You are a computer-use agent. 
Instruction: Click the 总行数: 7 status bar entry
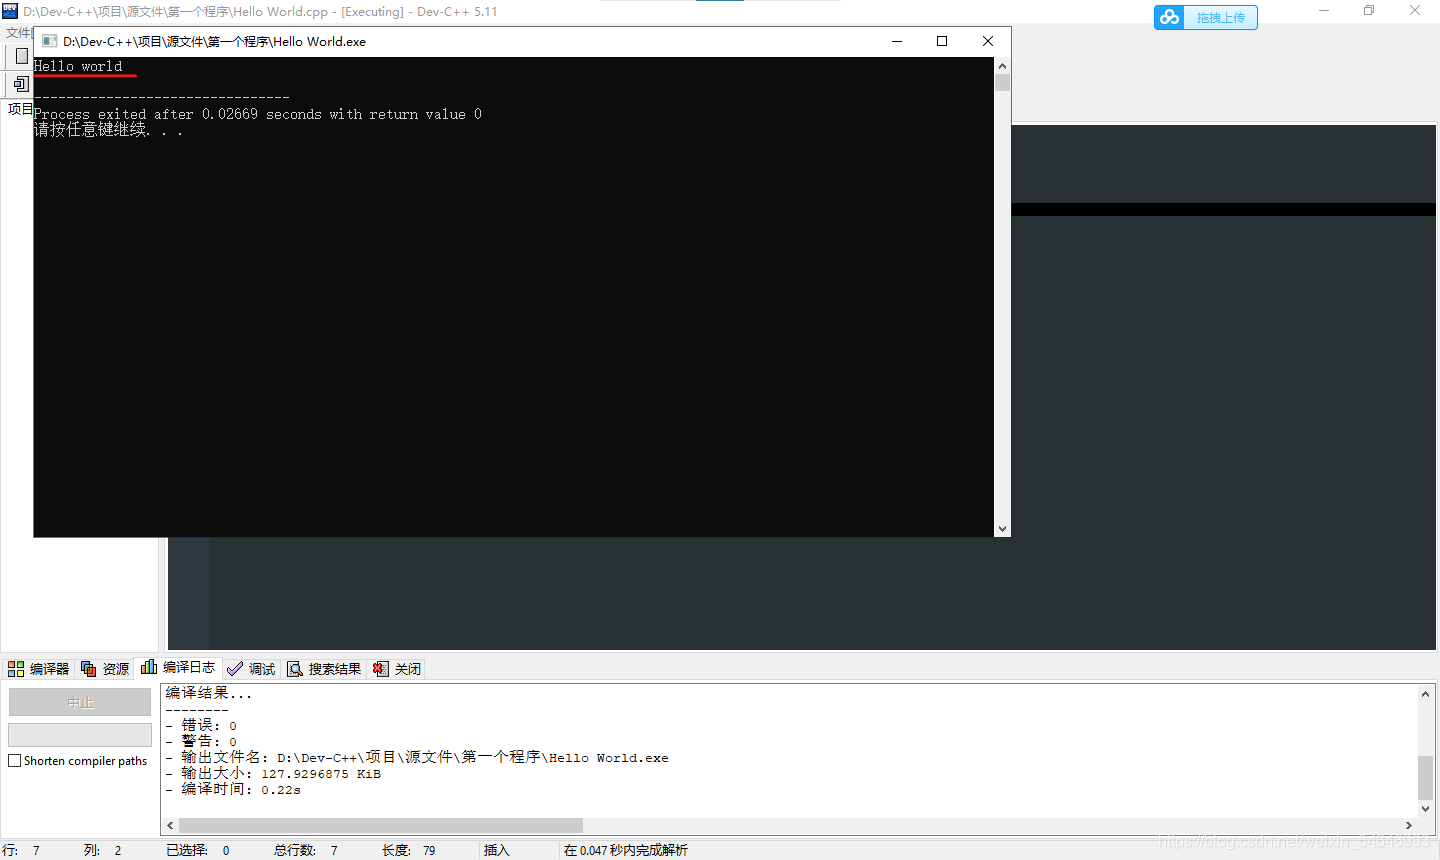(306, 850)
